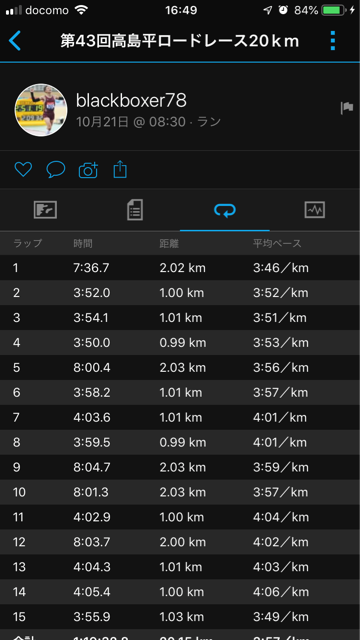This screenshot has width=360, height=640.
Task: Switch to the map overview tab
Action: point(45,210)
